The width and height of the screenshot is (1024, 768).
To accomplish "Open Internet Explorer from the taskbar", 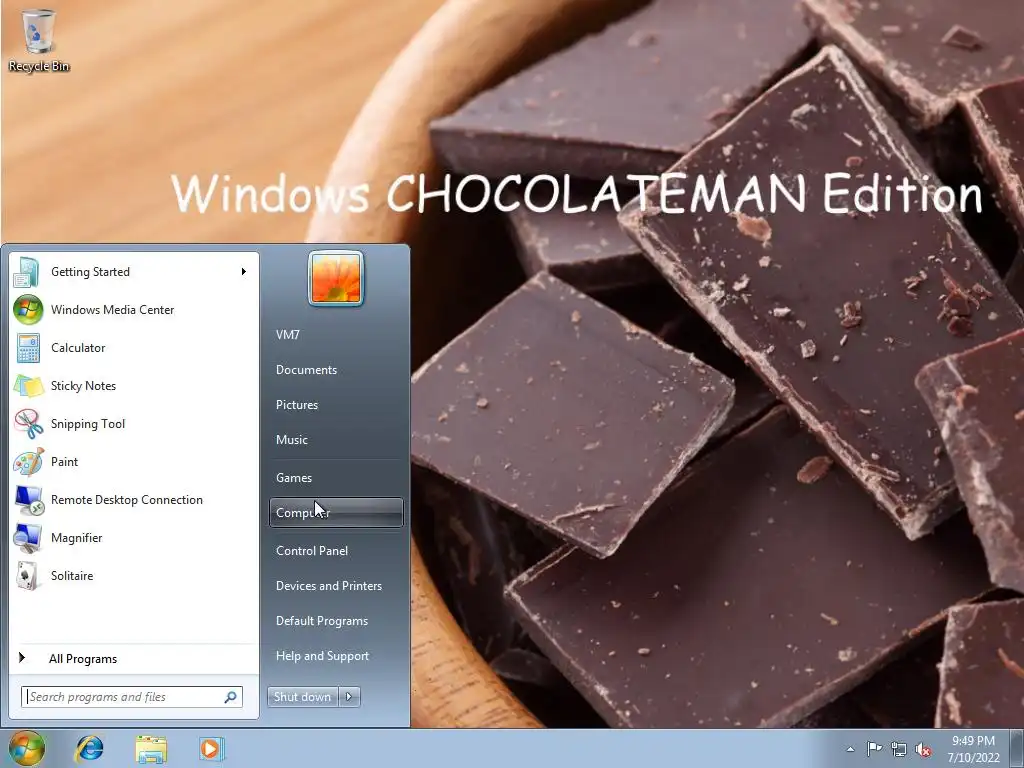I will click(89, 748).
